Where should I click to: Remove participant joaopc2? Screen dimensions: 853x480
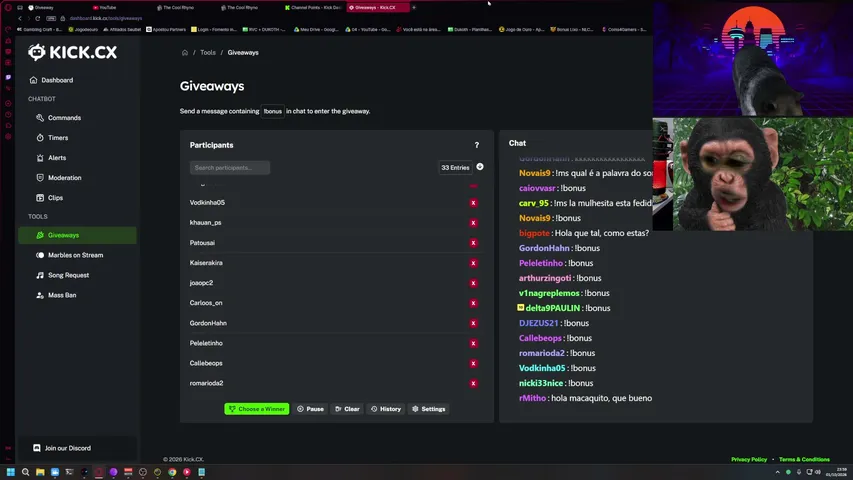point(473,283)
